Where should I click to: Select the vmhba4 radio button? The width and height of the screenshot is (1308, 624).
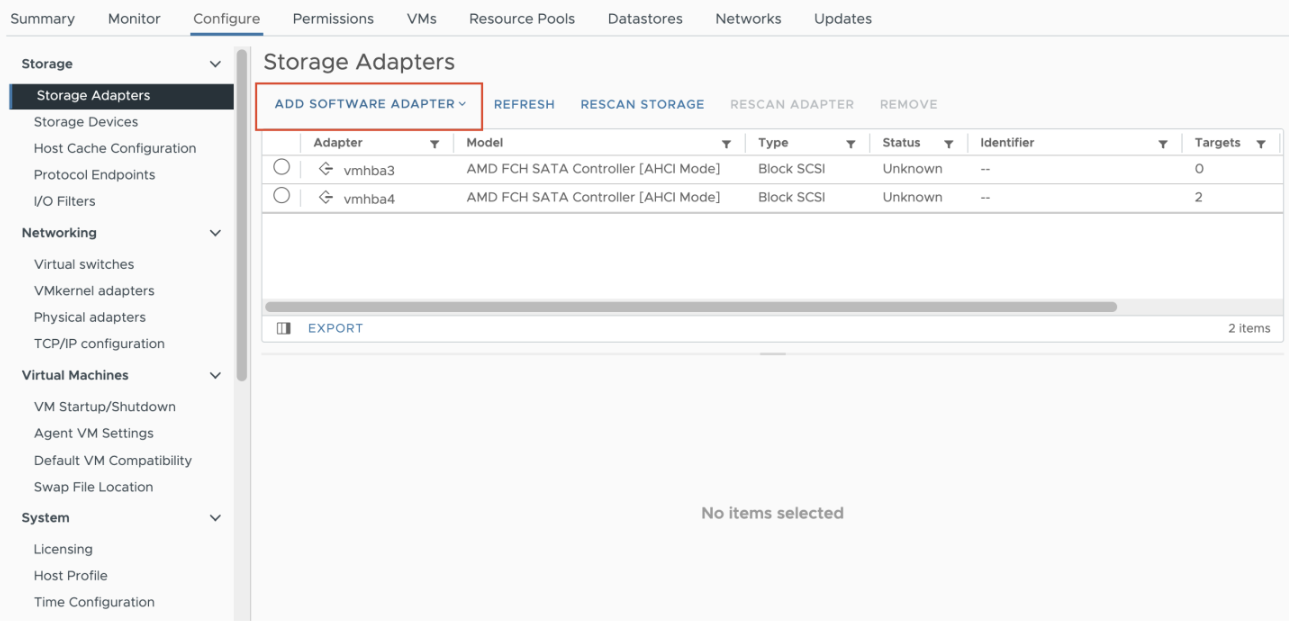click(282, 196)
